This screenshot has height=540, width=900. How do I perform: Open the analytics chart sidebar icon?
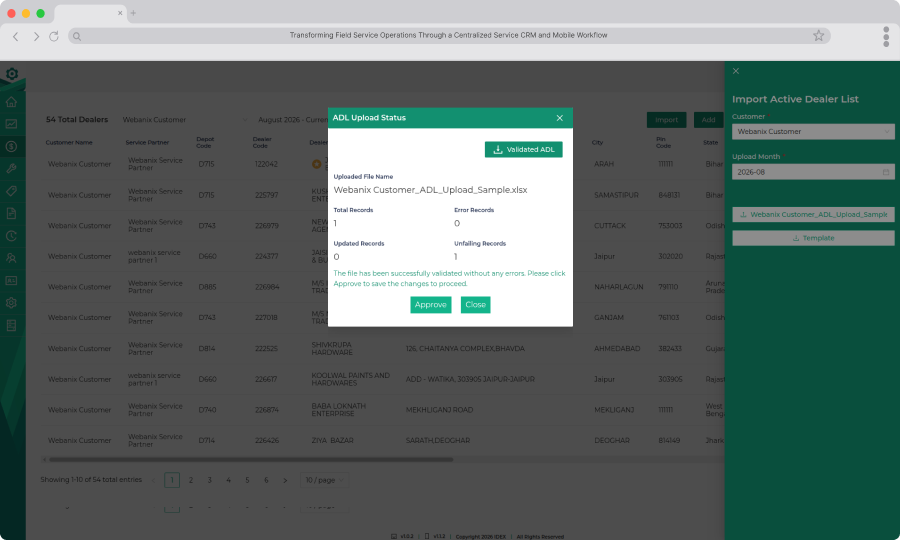click(x=11, y=124)
